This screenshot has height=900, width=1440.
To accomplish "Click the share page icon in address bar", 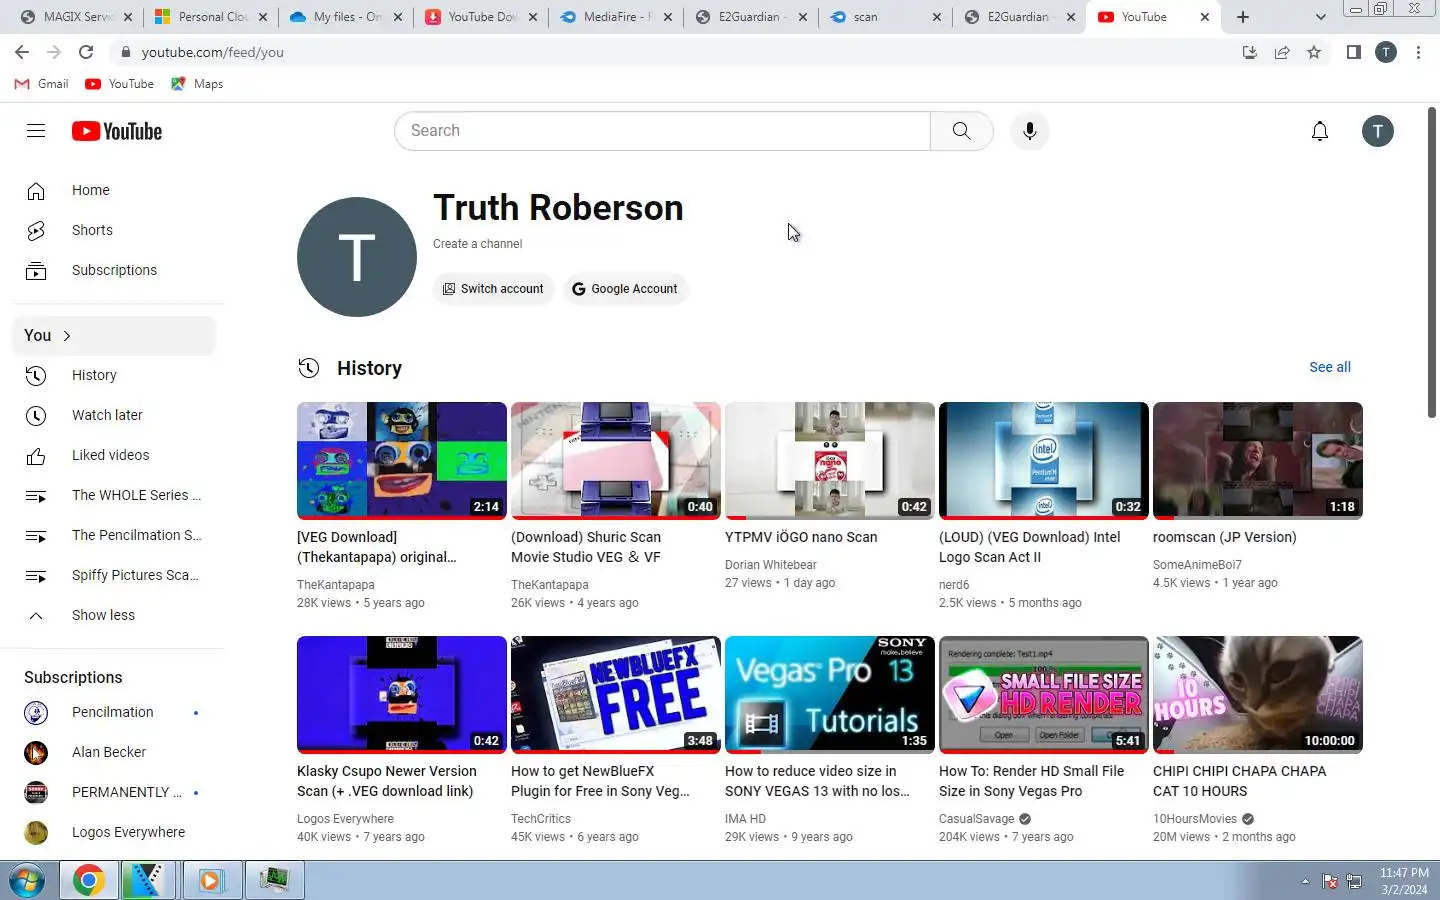I will (x=1282, y=52).
